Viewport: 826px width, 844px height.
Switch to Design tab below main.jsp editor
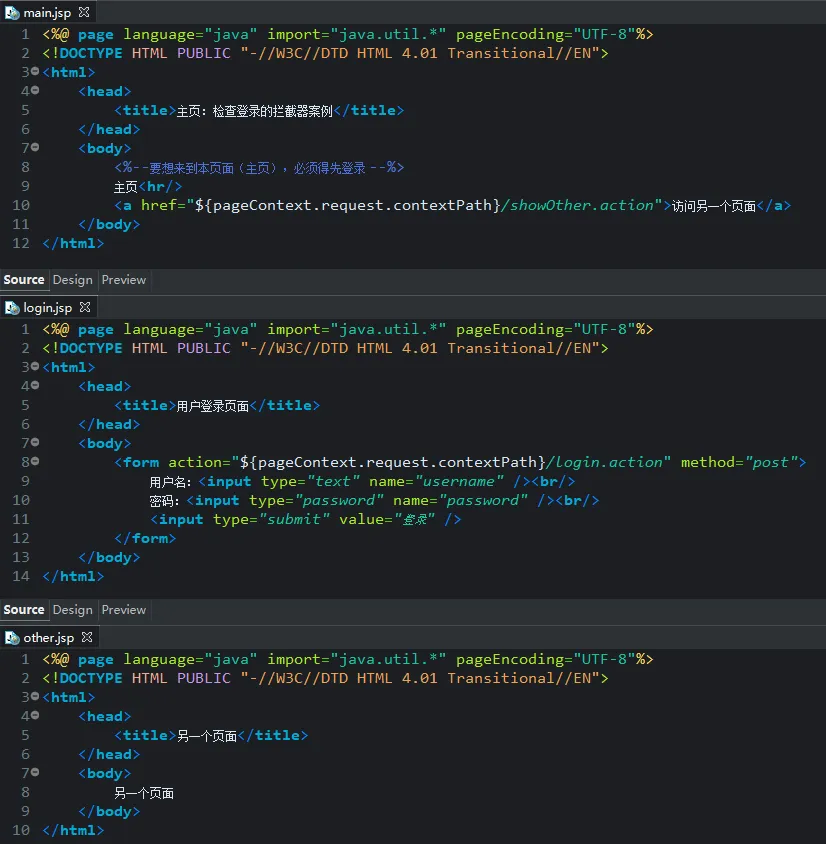pyautogui.click(x=72, y=280)
